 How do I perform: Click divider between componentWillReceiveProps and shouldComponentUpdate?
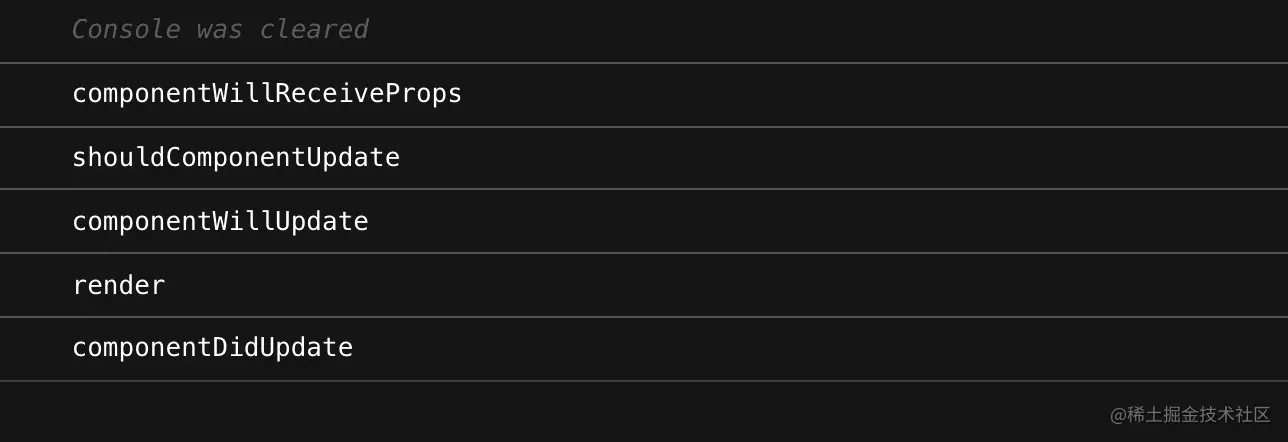click(x=644, y=127)
